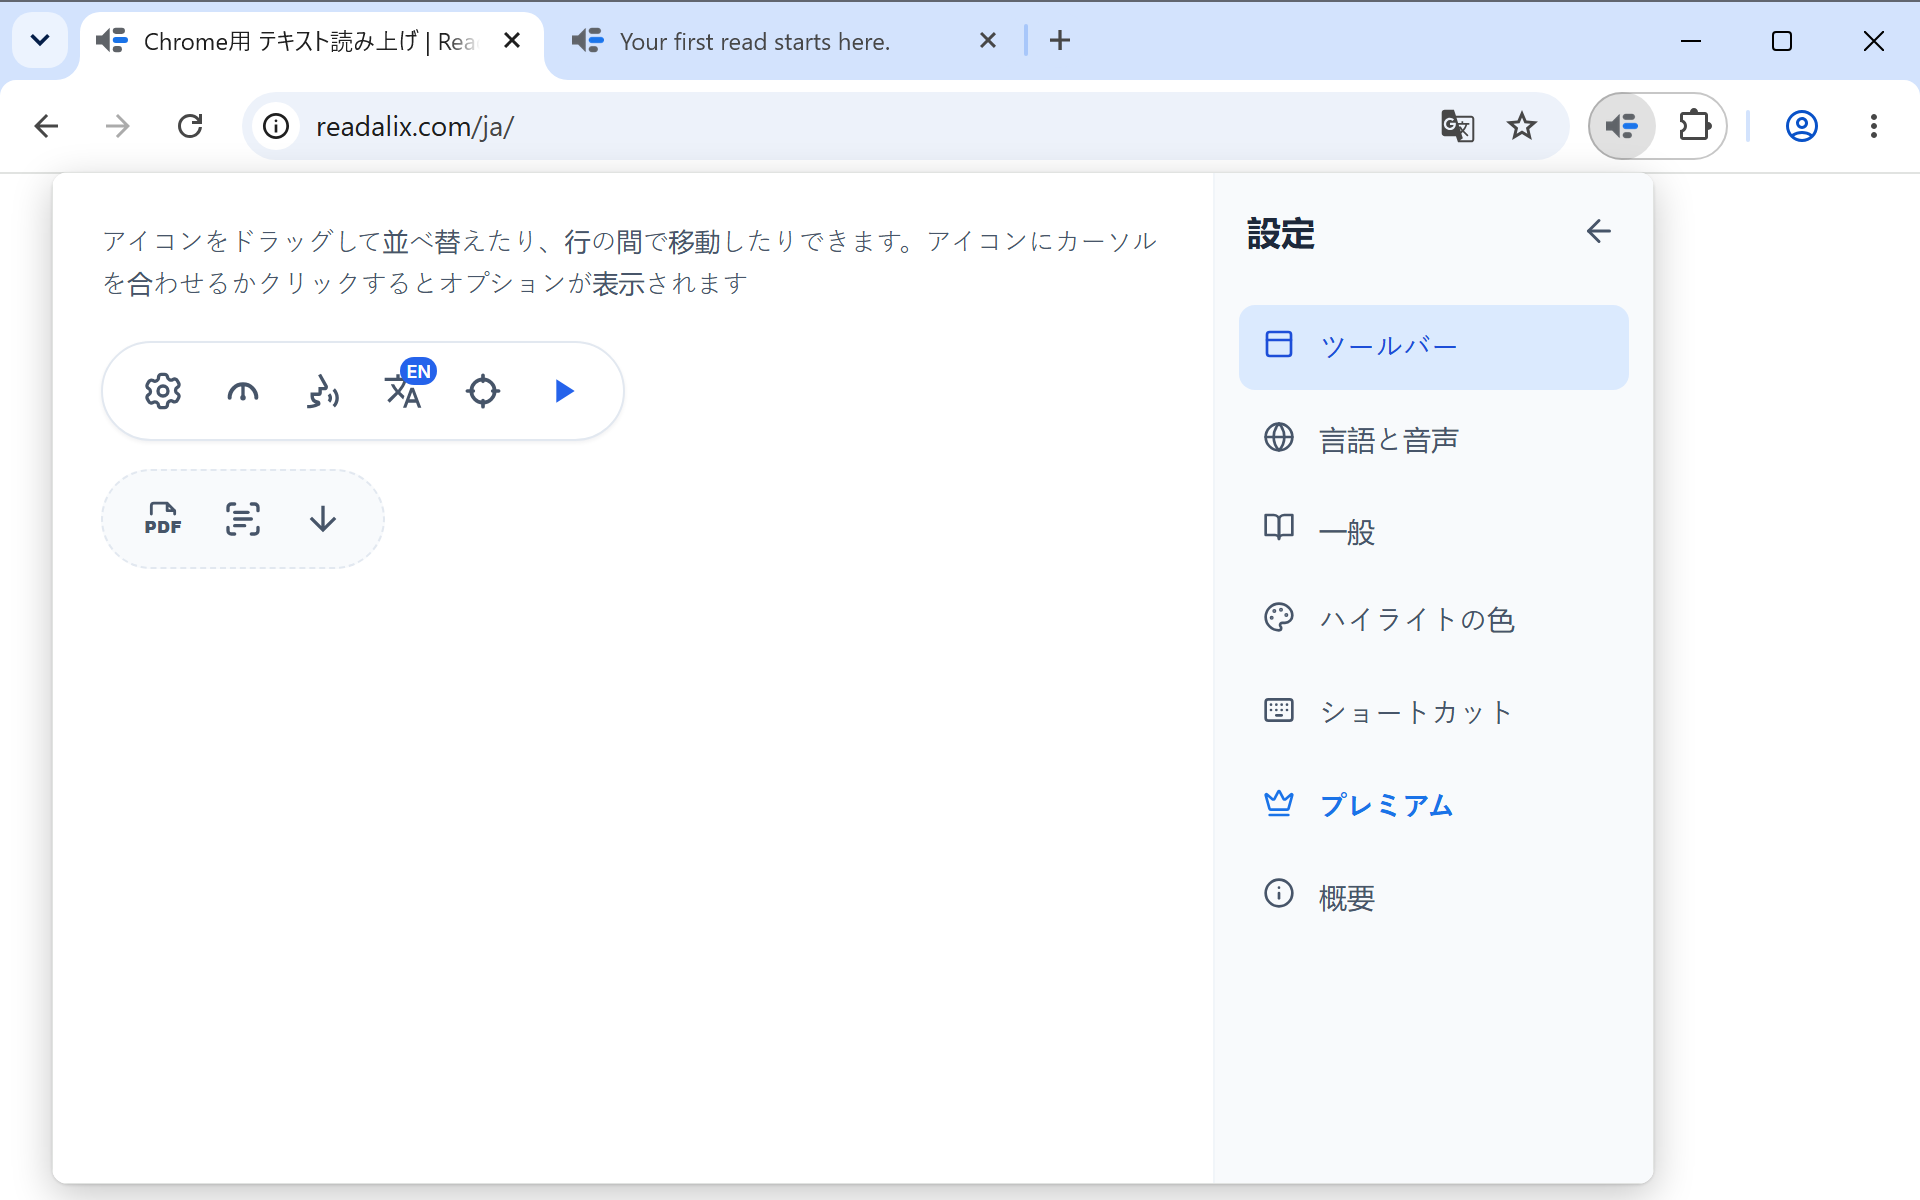
Task: Close the 'Your first read starts here.' tab
Action: [x=988, y=40]
